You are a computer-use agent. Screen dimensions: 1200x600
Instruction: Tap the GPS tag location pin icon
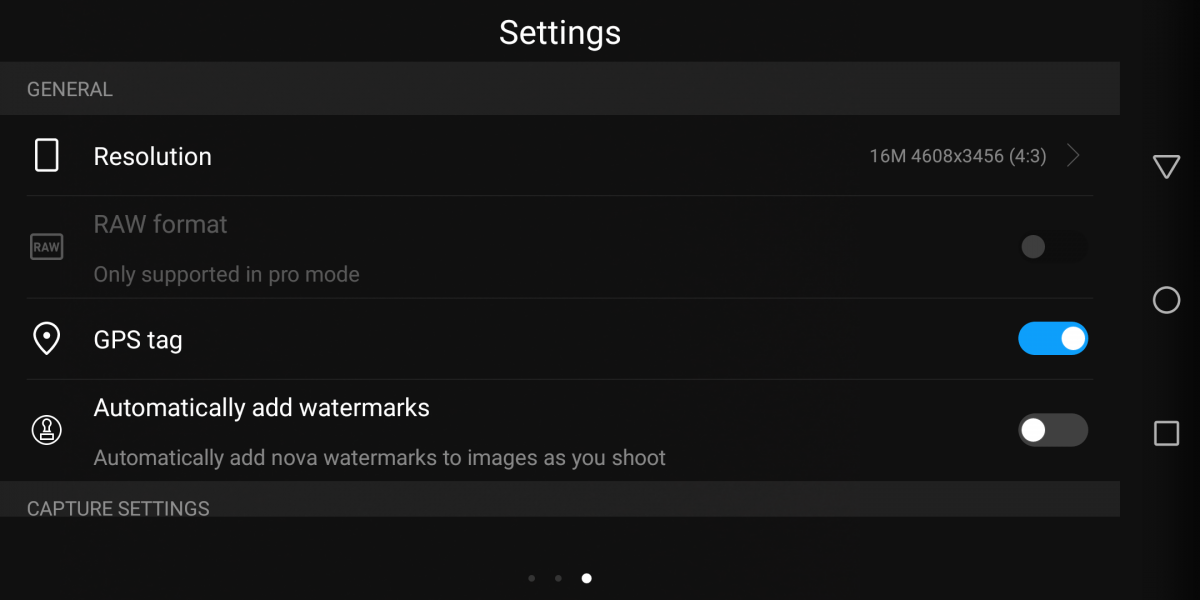pyautogui.click(x=46, y=340)
